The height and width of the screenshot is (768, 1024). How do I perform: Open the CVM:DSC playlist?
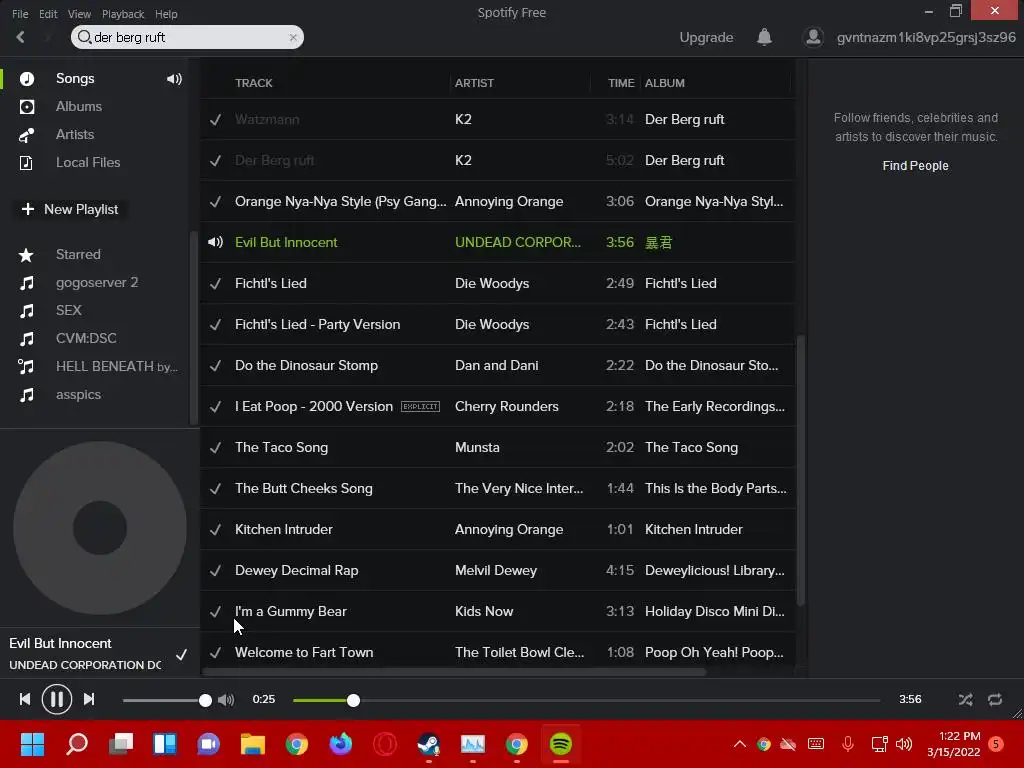(x=86, y=339)
